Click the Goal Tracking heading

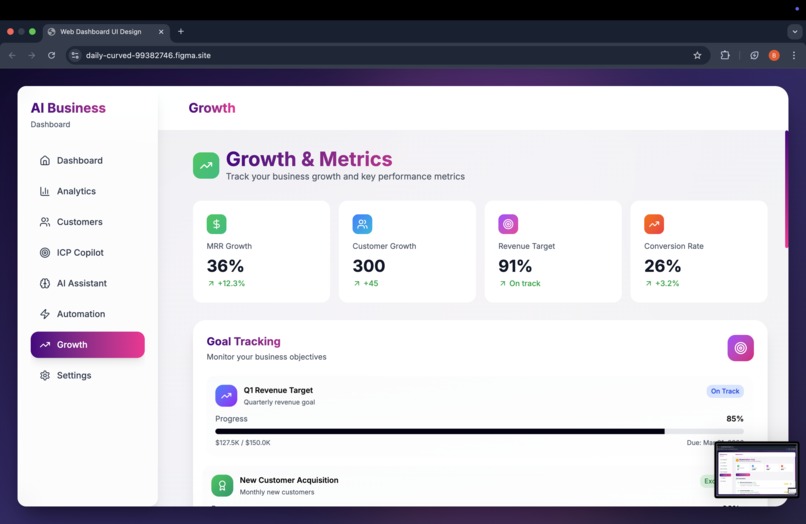pos(244,341)
